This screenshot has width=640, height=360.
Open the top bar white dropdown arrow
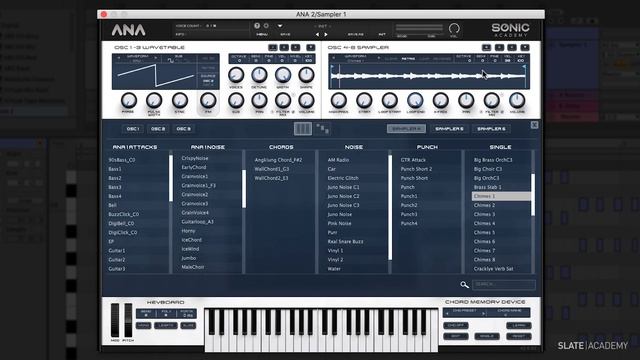click(280, 26)
